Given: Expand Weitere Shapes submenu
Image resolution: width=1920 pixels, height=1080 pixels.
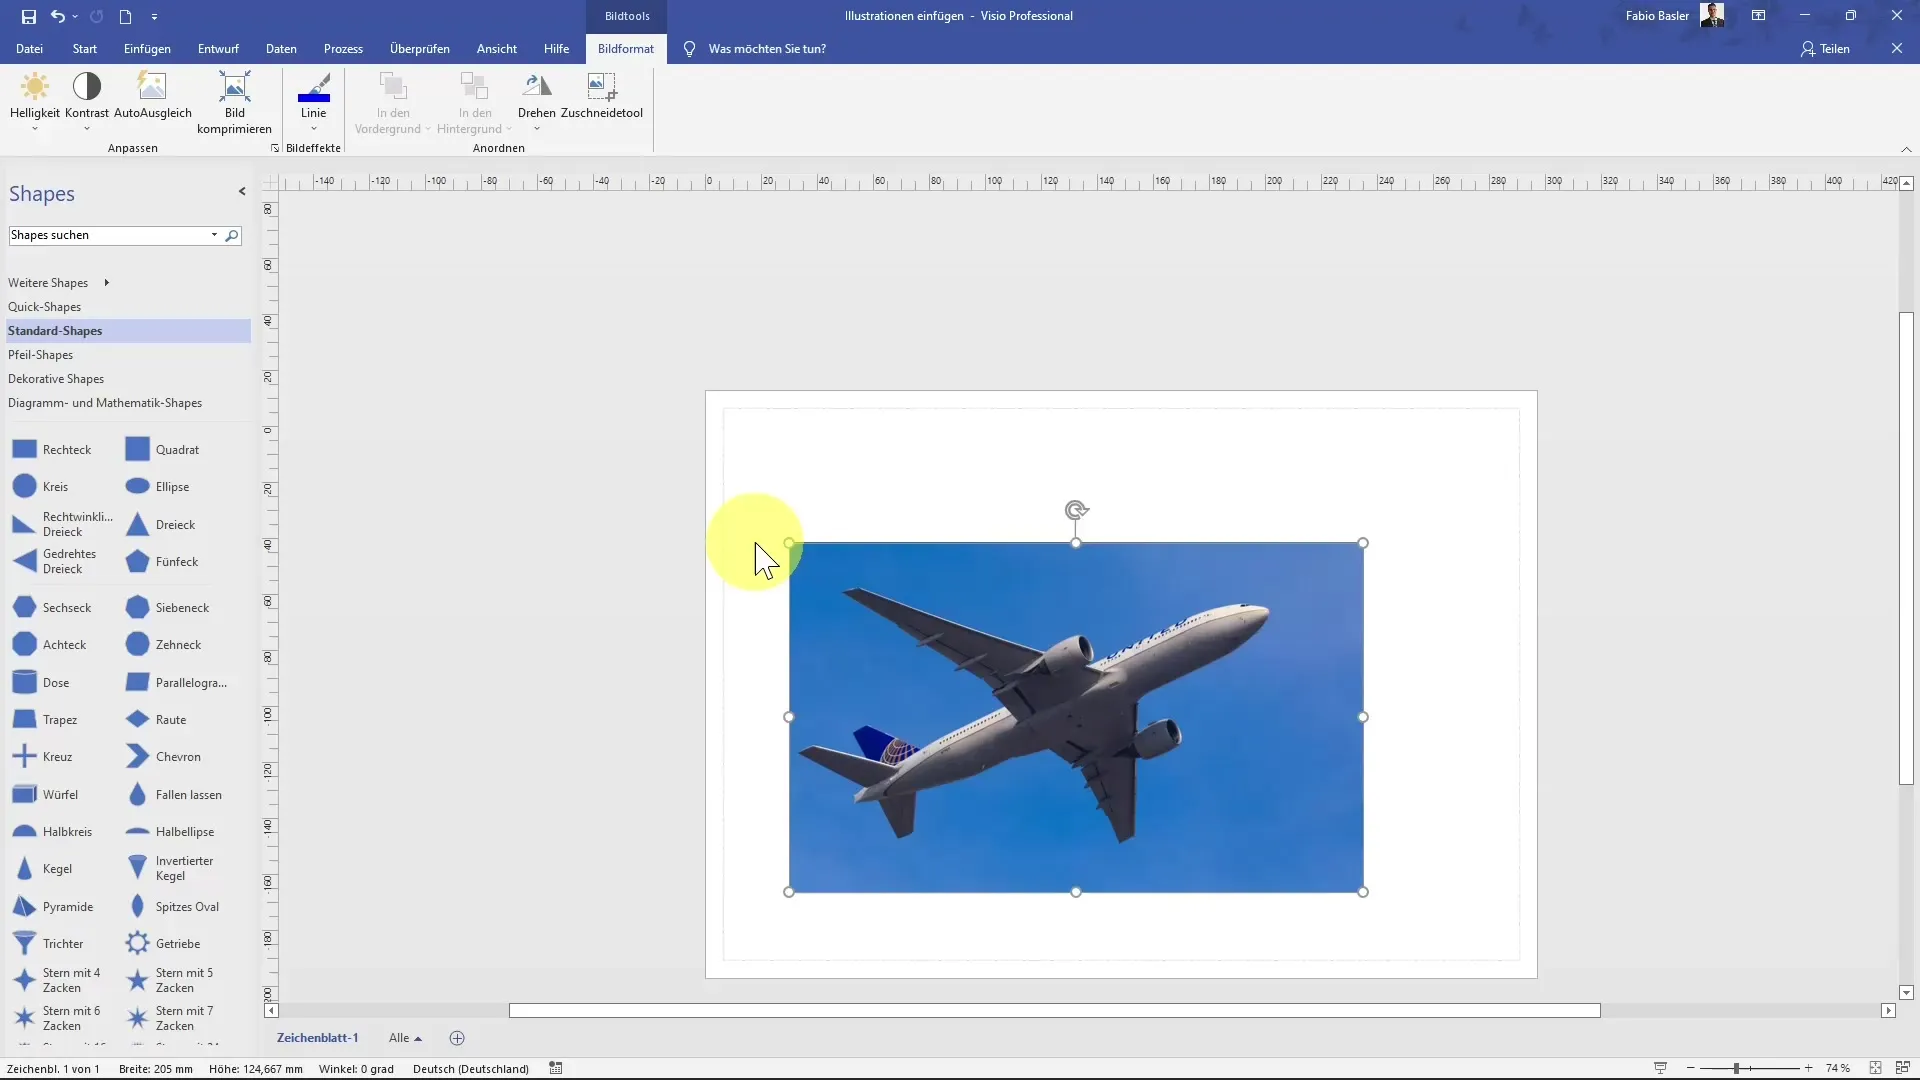Looking at the screenshot, I should 106,283.
